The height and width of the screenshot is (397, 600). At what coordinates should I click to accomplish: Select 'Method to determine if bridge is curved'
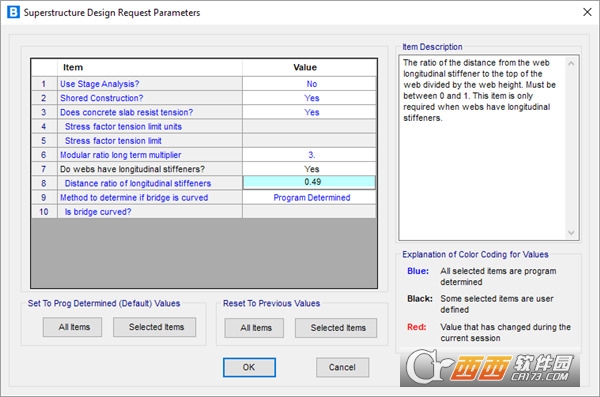(x=150, y=197)
